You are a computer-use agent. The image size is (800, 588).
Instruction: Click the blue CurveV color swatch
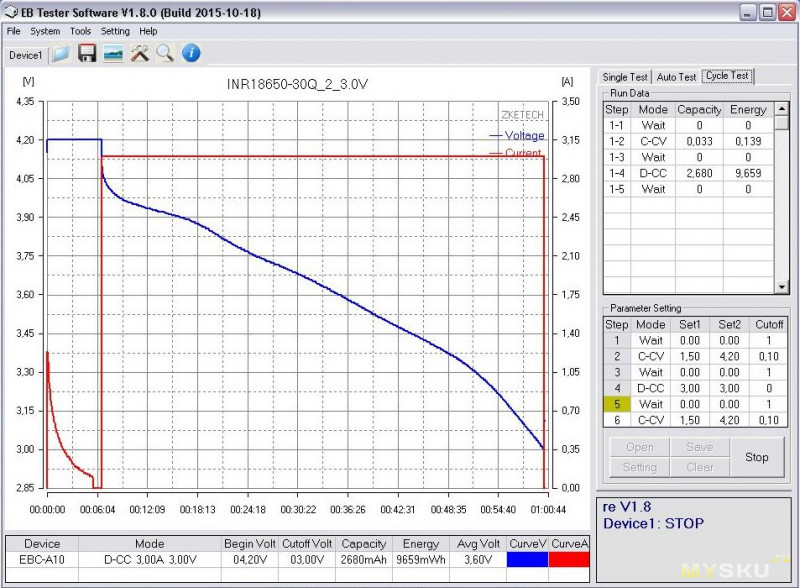527,560
